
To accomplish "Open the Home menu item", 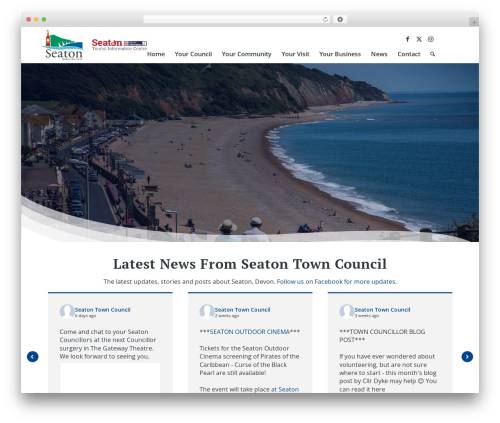I will click(x=156, y=54).
